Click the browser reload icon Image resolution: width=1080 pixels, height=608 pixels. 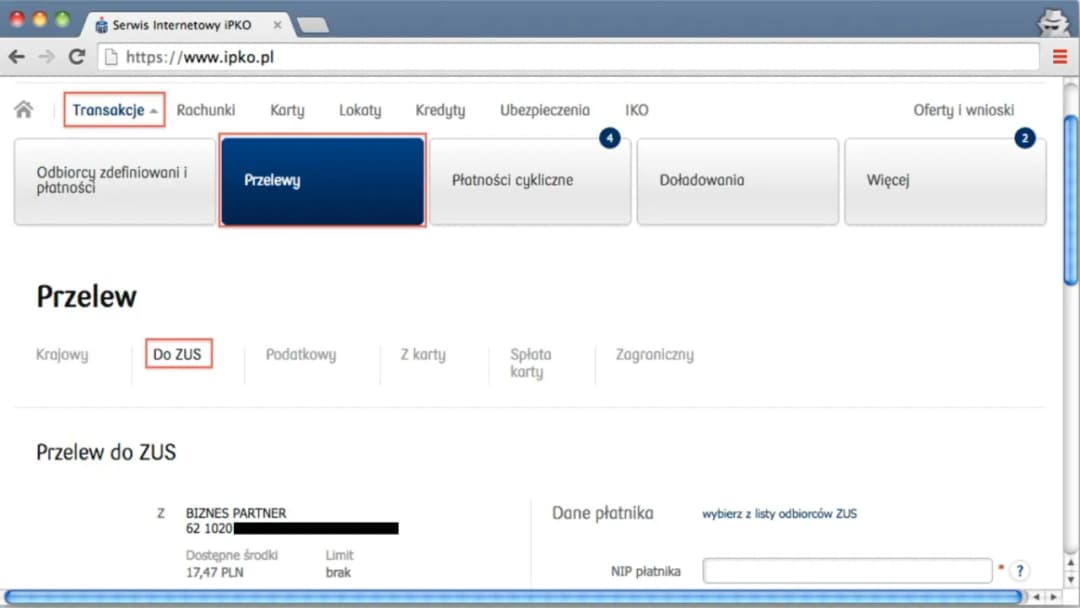(x=76, y=57)
